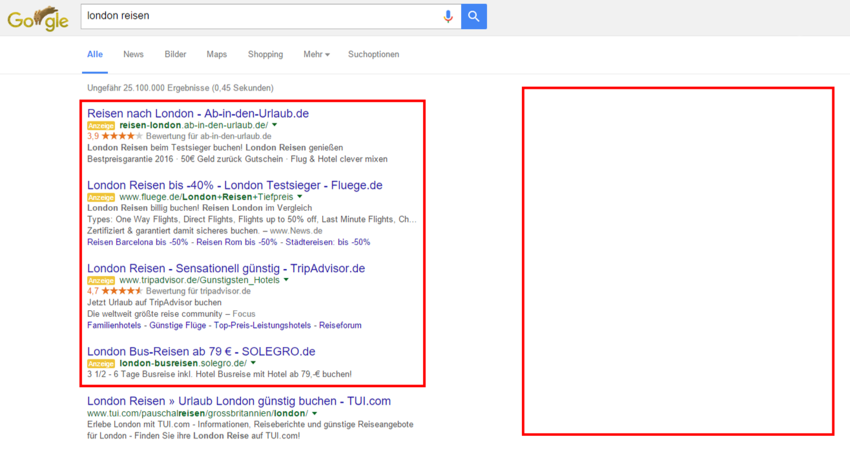Click Anzeige badge of TripAdvisor ad
Screen dimensions: 850x450
pyautogui.click(x=101, y=280)
